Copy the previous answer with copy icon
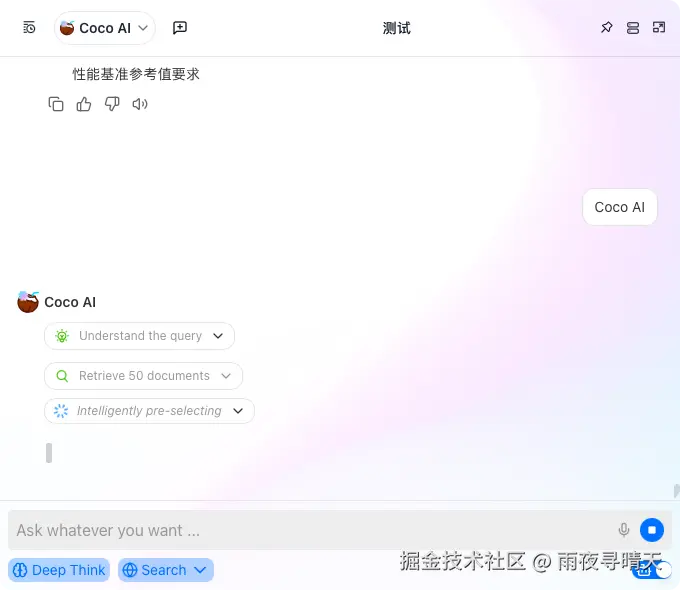680x590 pixels. tap(56, 104)
